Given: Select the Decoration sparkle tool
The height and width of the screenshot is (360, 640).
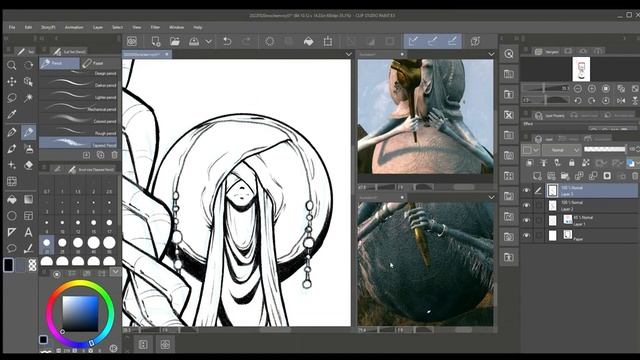Looking at the screenshot, I should click(x=11, y=165).
